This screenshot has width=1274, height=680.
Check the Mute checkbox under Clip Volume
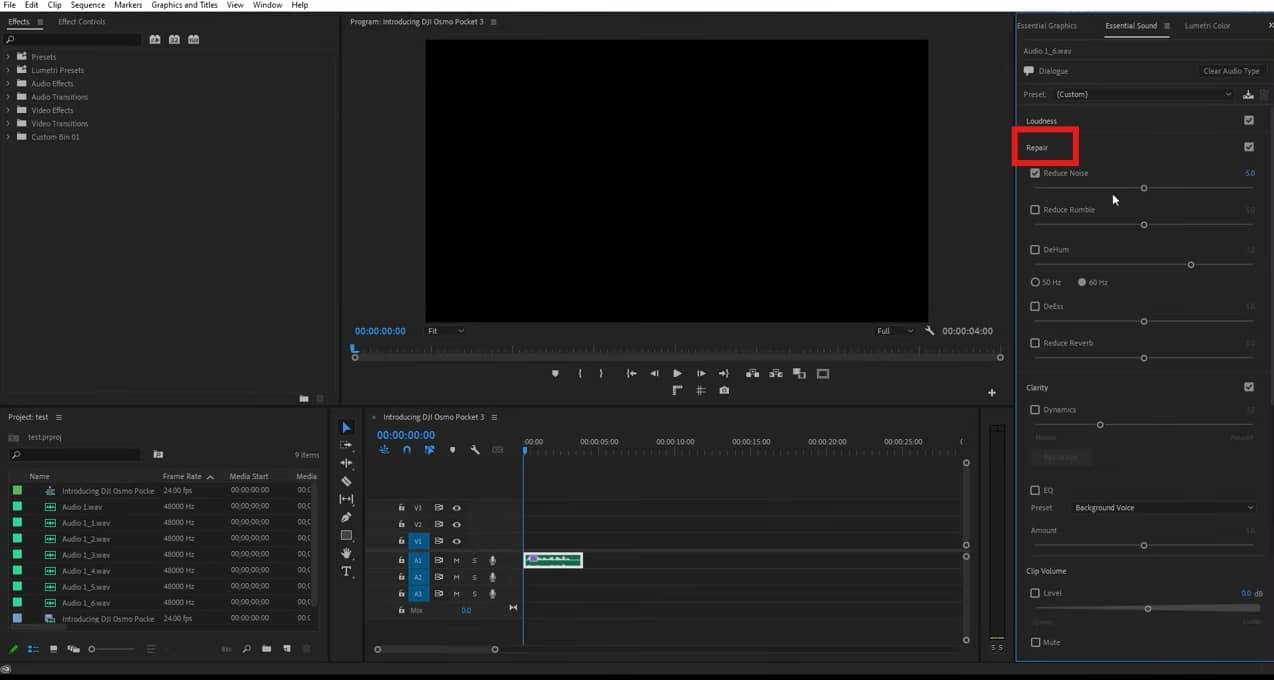pos(1035,642)
